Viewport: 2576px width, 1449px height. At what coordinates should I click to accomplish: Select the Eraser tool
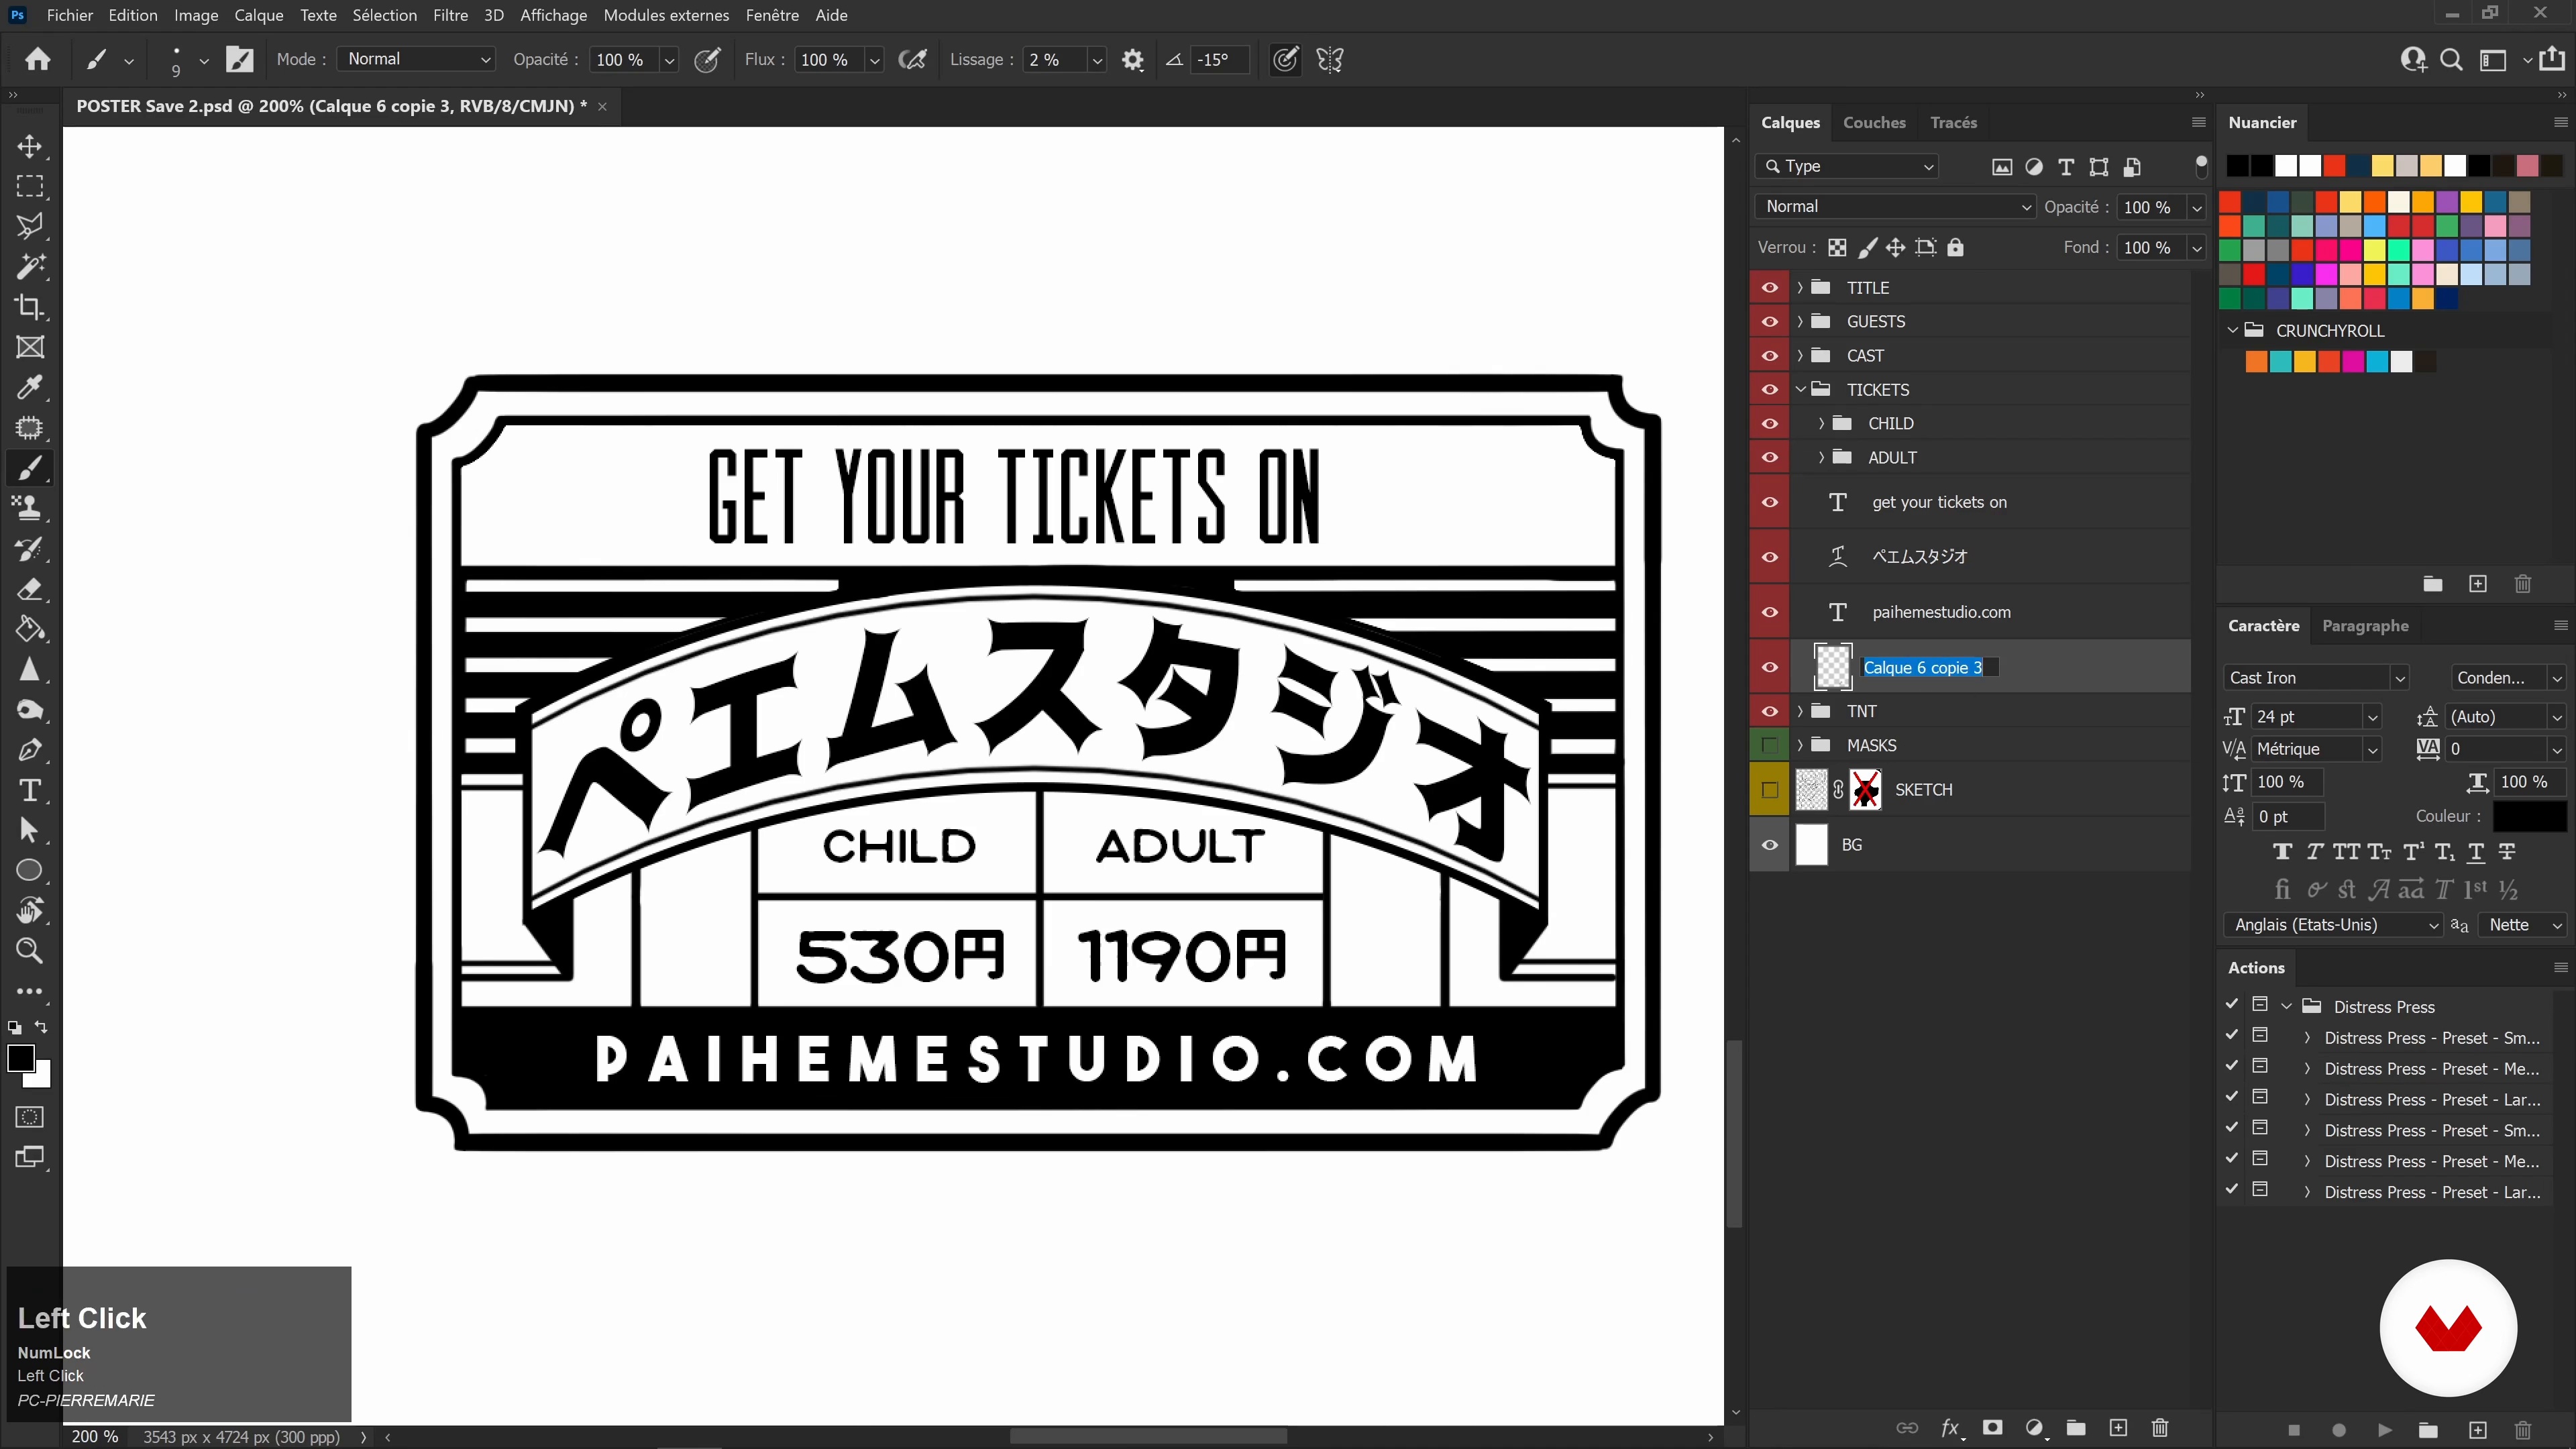tap(30, 589)
